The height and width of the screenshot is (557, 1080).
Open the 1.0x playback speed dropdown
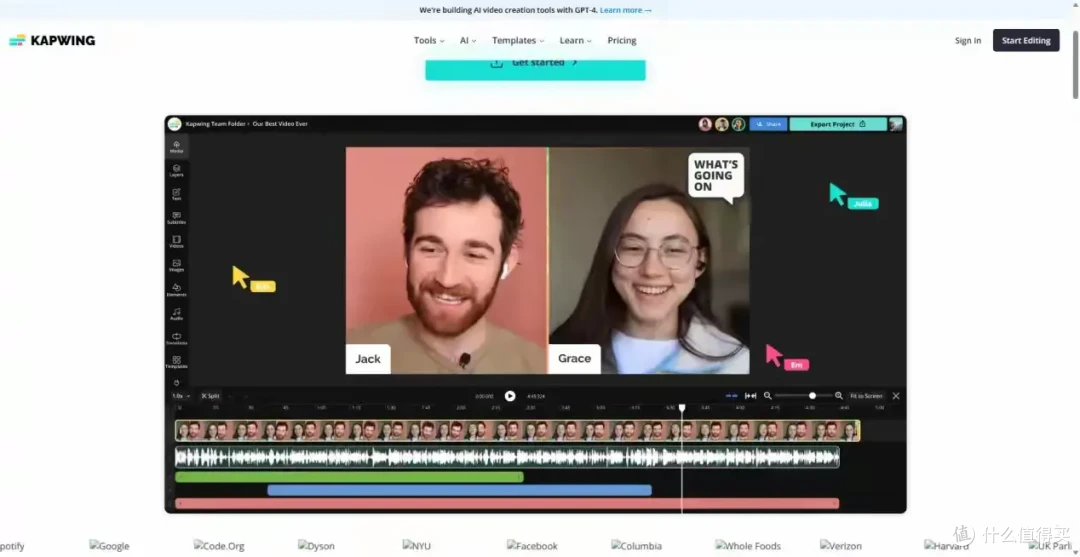181,396
